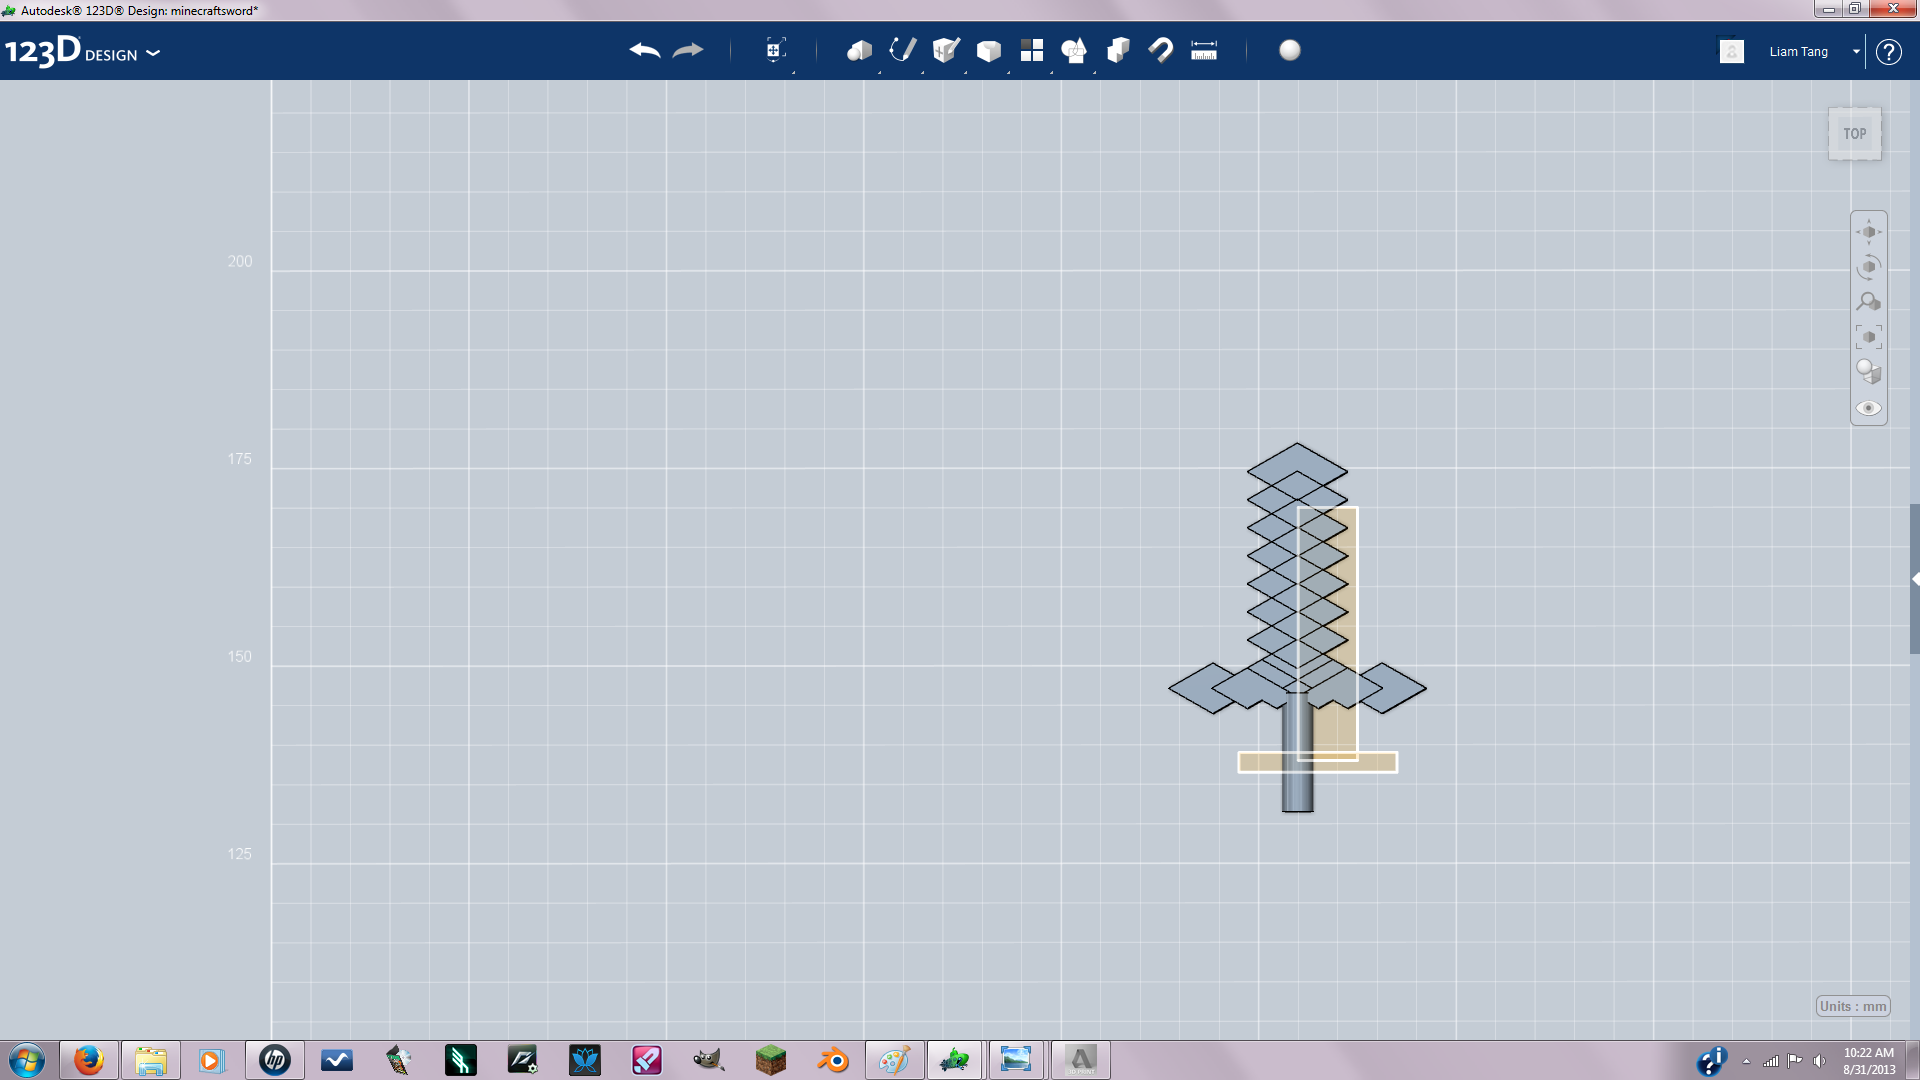Click the Fit view navigation tool
Screen dimensions: 1920x1080
click(x=1869, y=337)
